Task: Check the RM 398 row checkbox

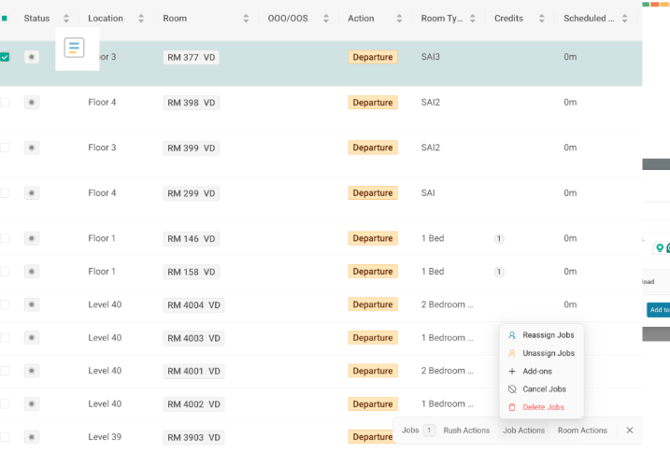Action: (x=5, y=102)
